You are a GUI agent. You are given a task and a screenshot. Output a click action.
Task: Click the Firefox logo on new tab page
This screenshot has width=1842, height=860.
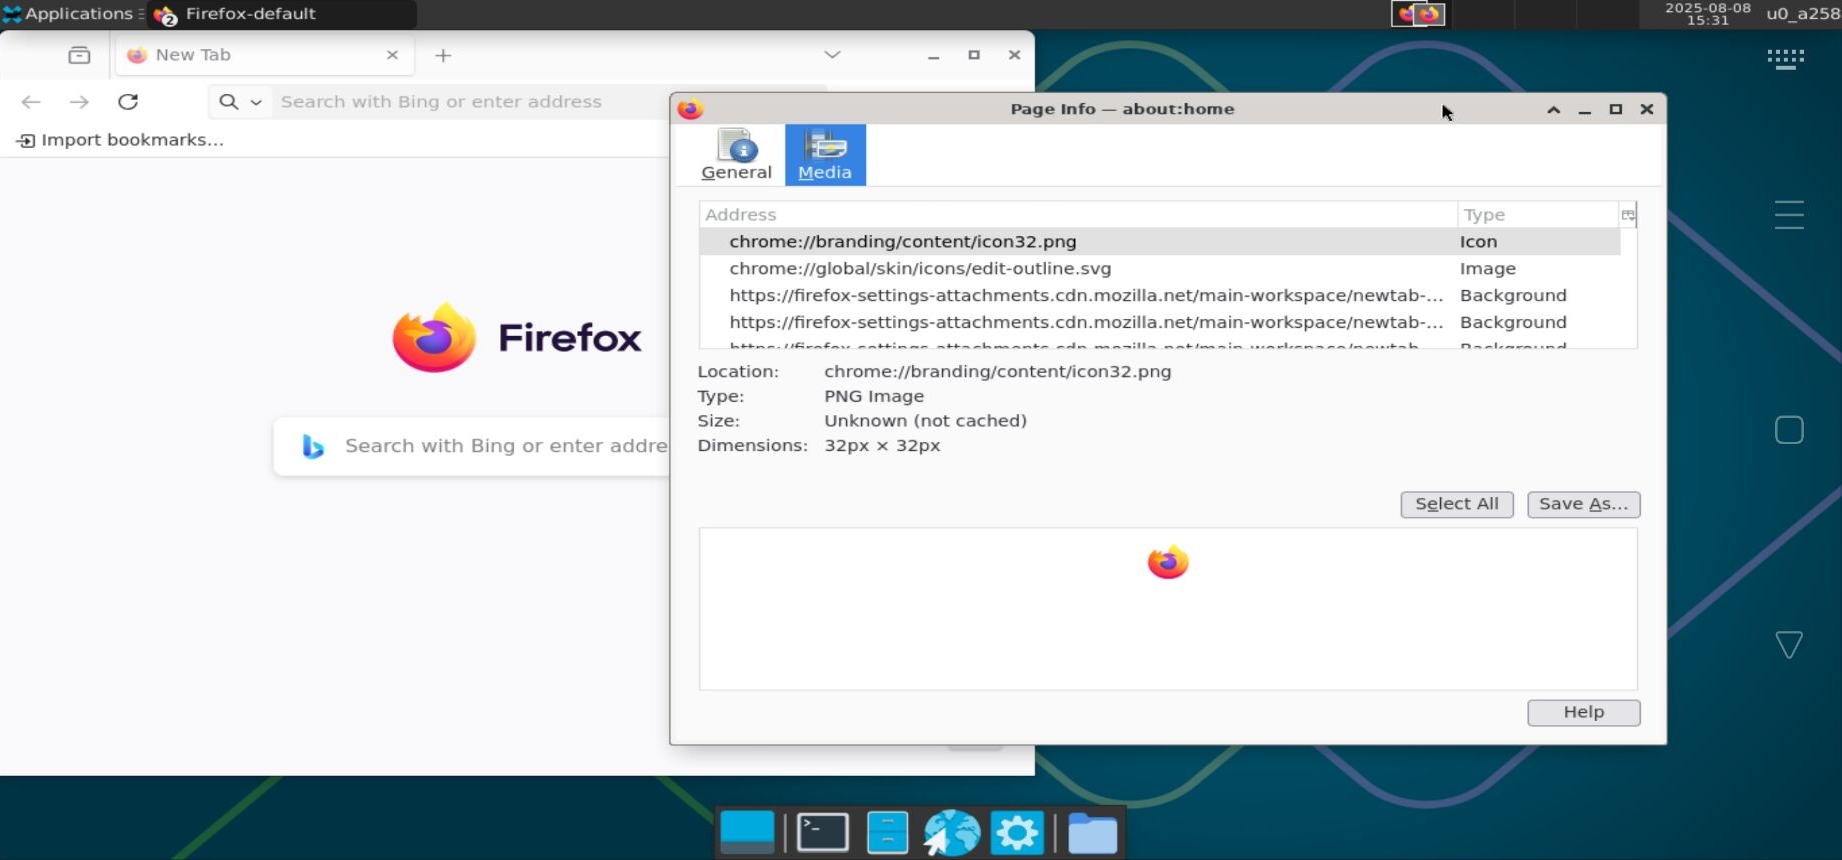coord(516,338)
